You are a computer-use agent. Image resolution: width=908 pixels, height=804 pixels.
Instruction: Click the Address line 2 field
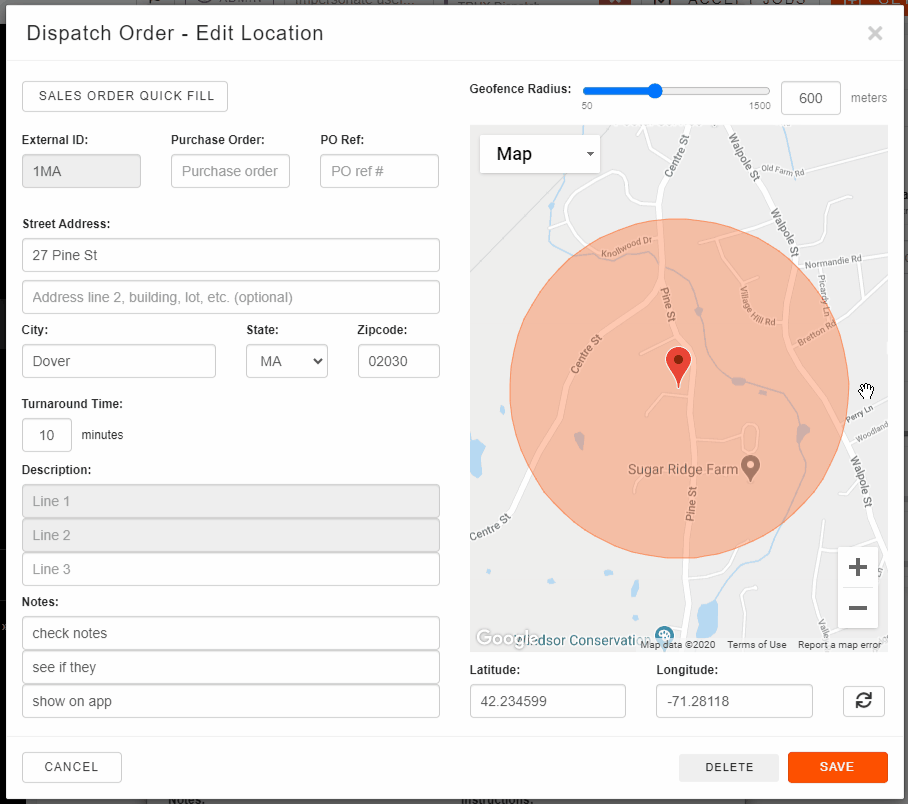click(x=230, y=297)
